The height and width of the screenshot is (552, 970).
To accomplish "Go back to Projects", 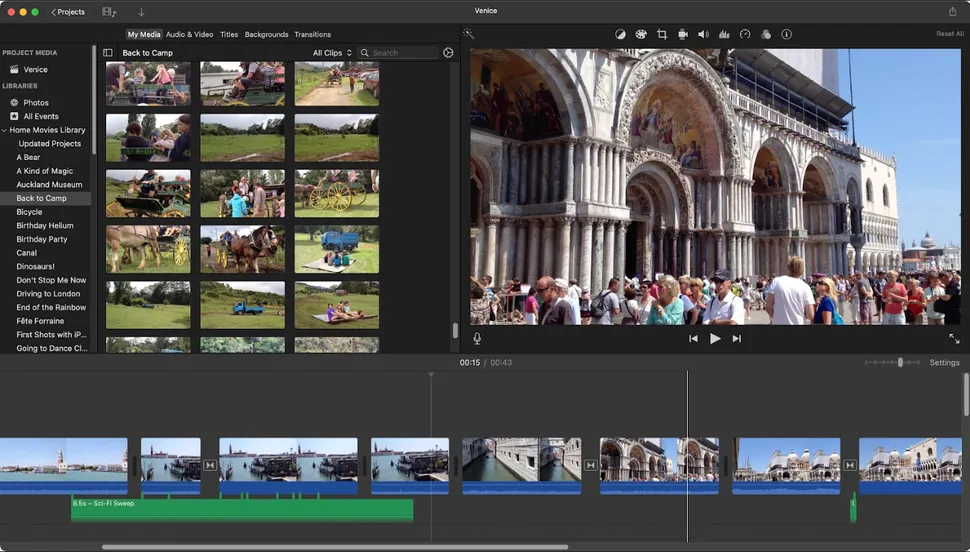I will click(68, 12).
